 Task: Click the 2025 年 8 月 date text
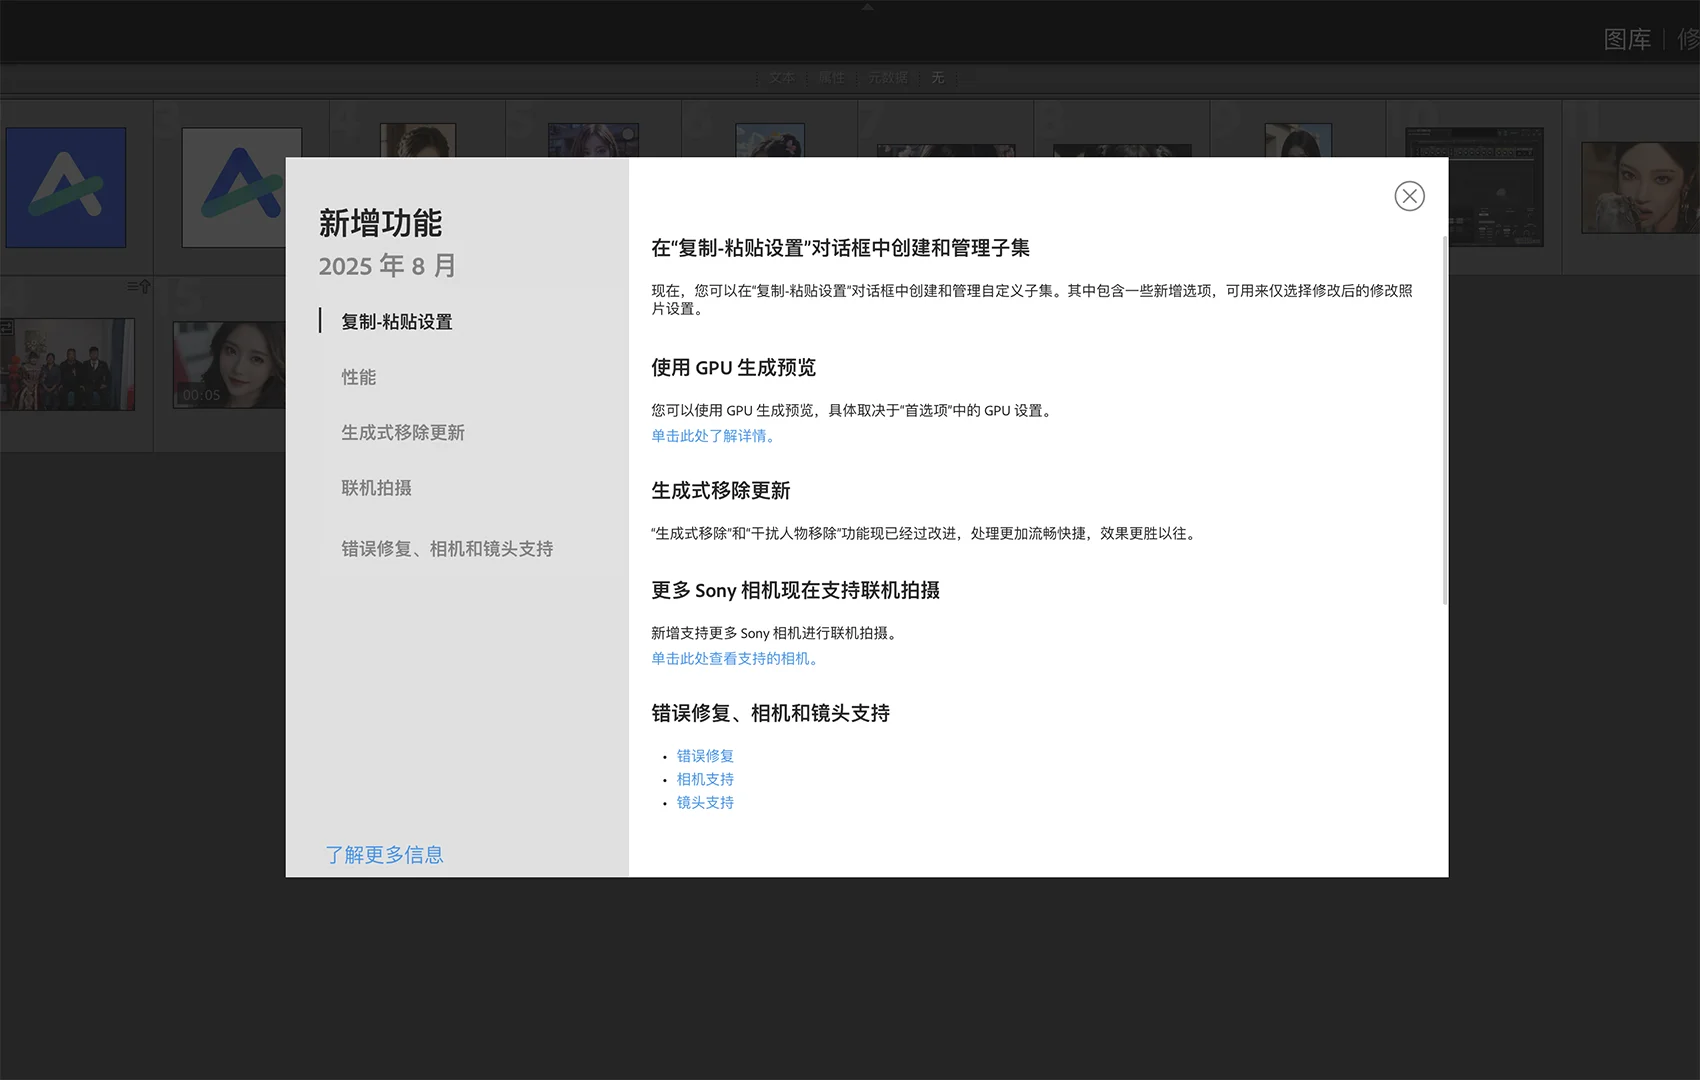(x=388, y=266)
